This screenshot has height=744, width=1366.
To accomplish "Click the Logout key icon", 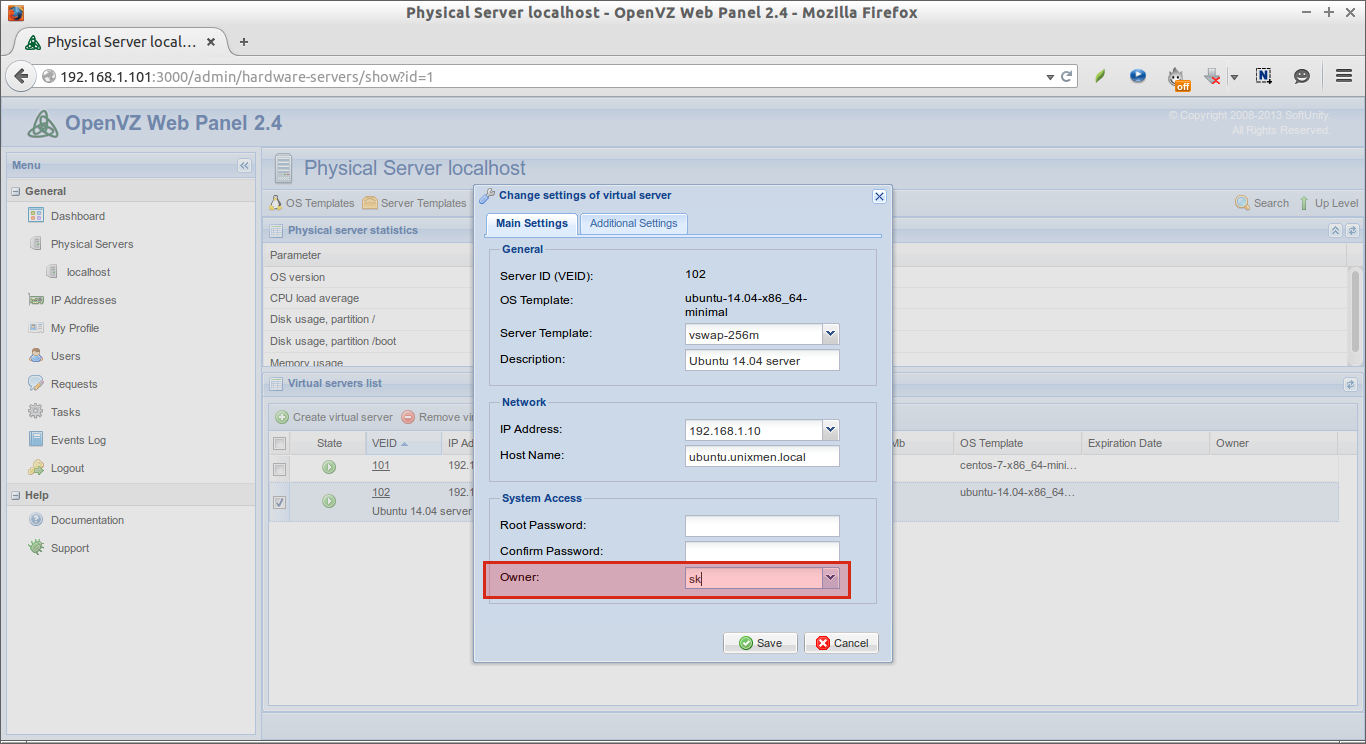I will [x=36, y=468].
